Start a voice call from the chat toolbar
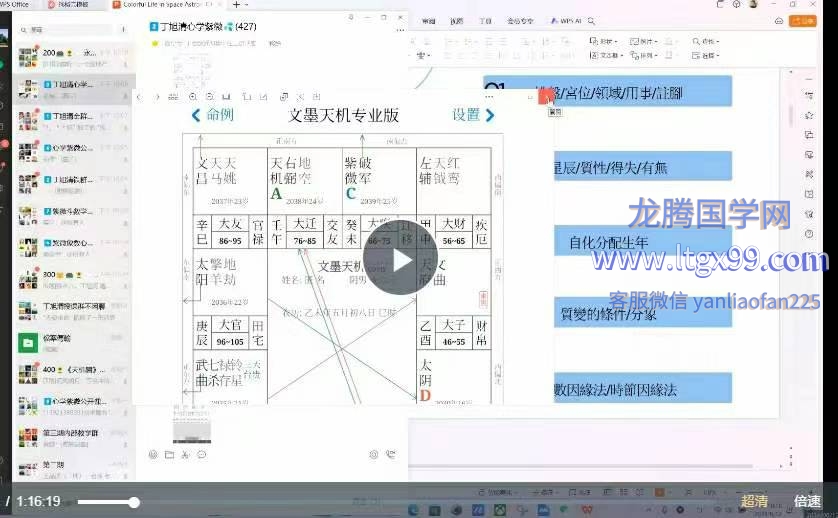 391,454
